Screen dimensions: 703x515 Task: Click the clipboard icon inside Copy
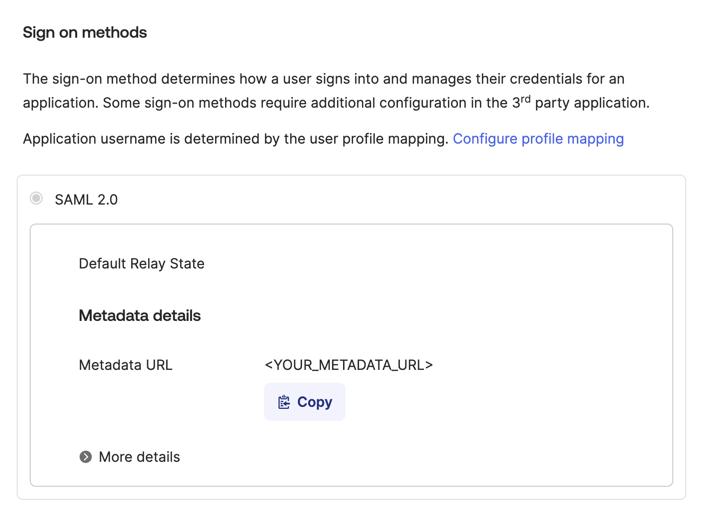(284, 402)
